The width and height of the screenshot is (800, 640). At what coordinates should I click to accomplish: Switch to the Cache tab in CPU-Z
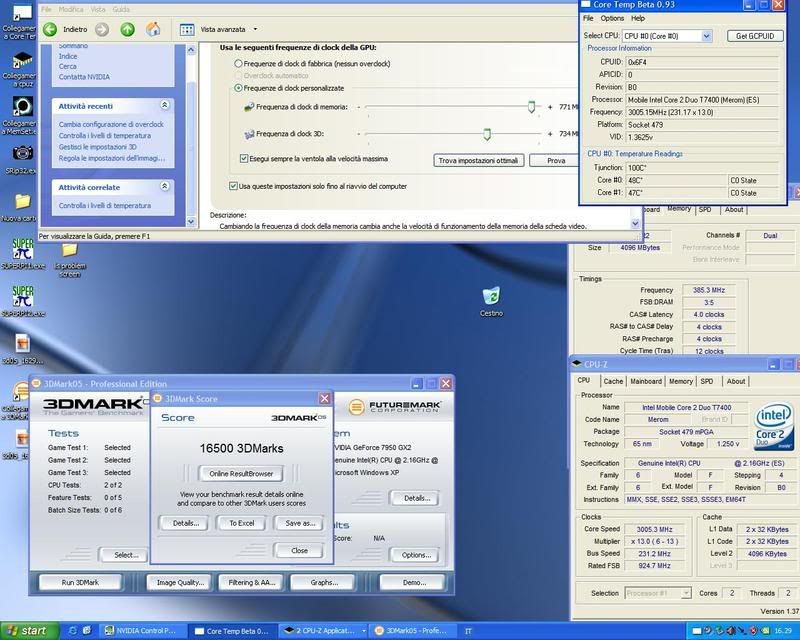point(613,381)
